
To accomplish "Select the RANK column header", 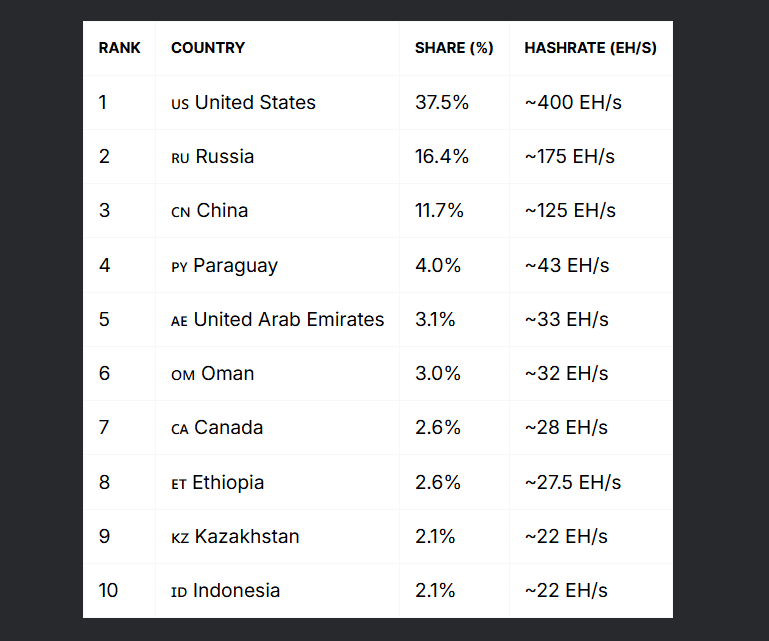I will tap(119, 48).
